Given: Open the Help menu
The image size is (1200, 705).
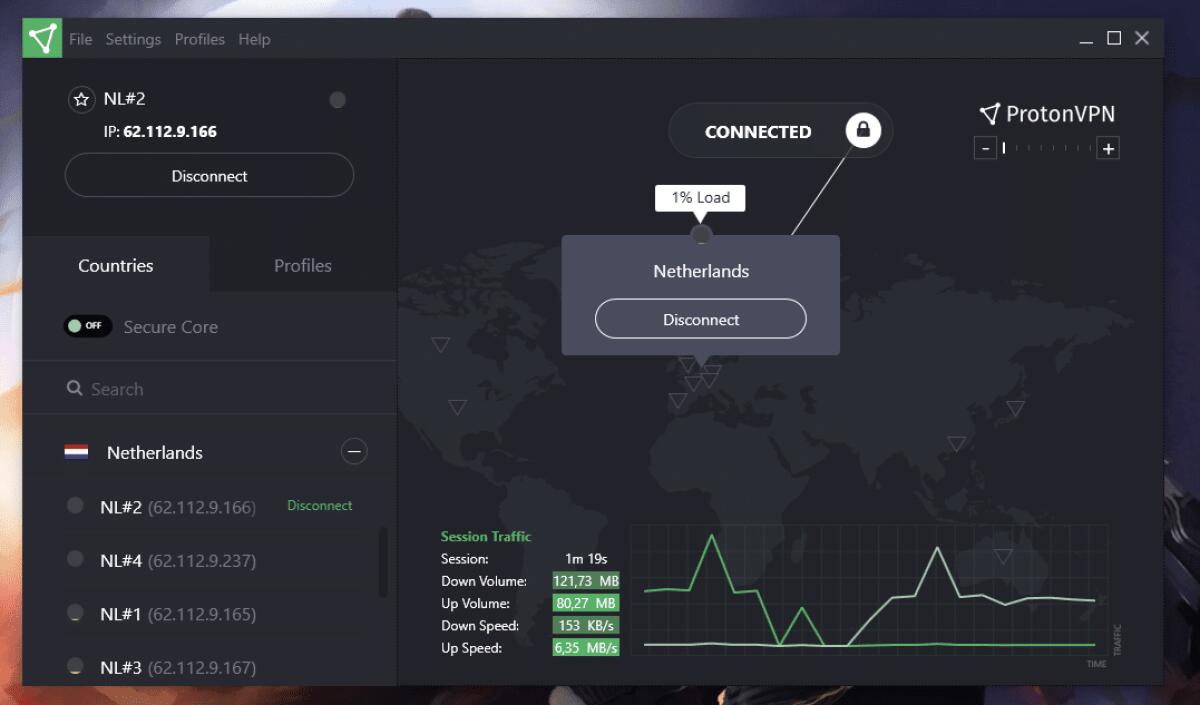Looking at the screenshot, I should (255, 39).
